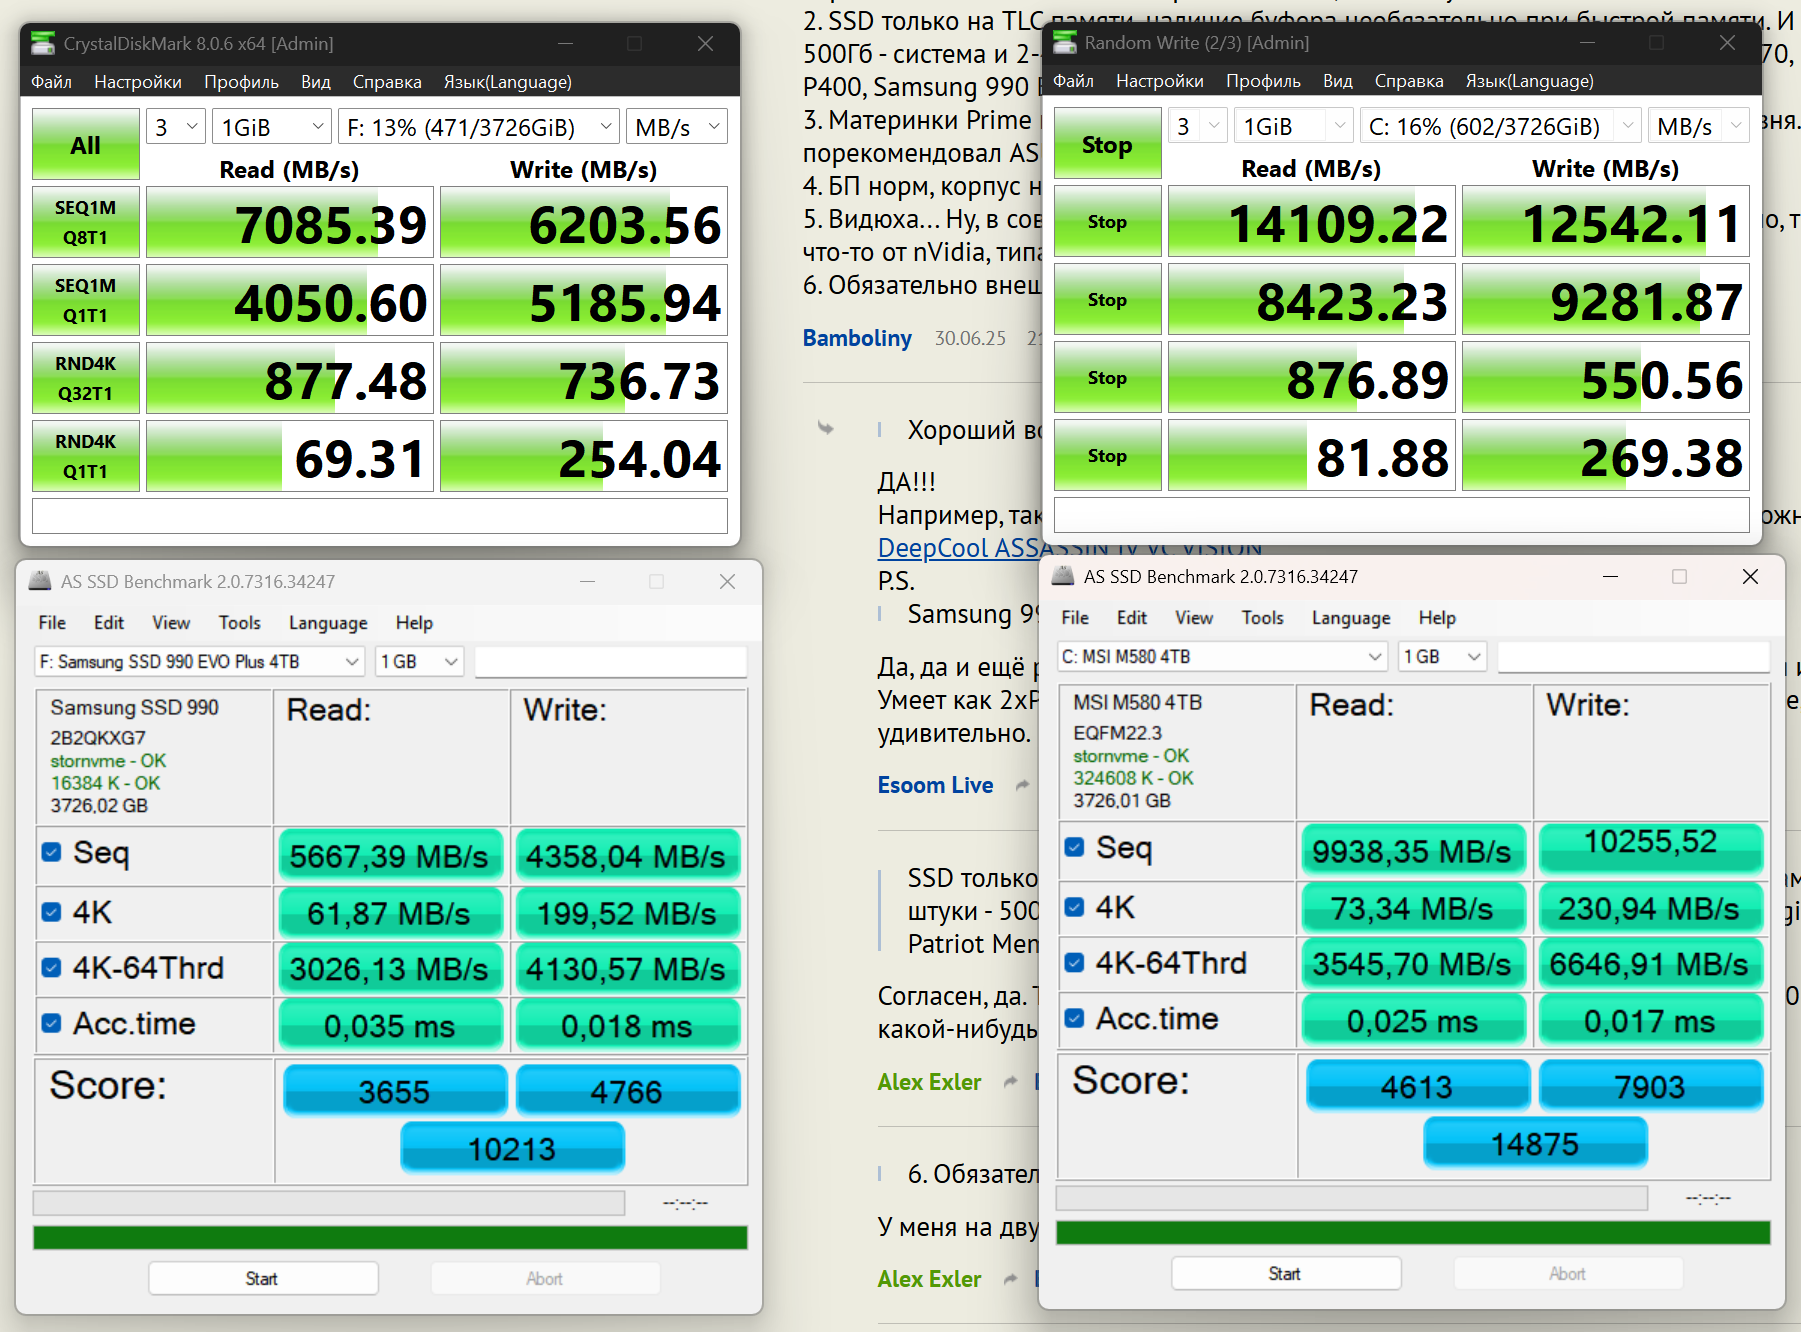Click the Random Write window's title bar icon
Screen dimensions: 1801x1332
coord(1065,42)
